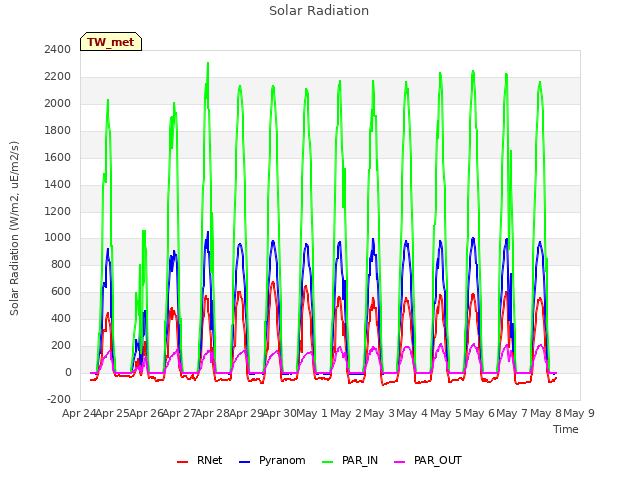Click the 0 y-axis tick label
Screen dimensions: 640x480
(x=68, y=372)
